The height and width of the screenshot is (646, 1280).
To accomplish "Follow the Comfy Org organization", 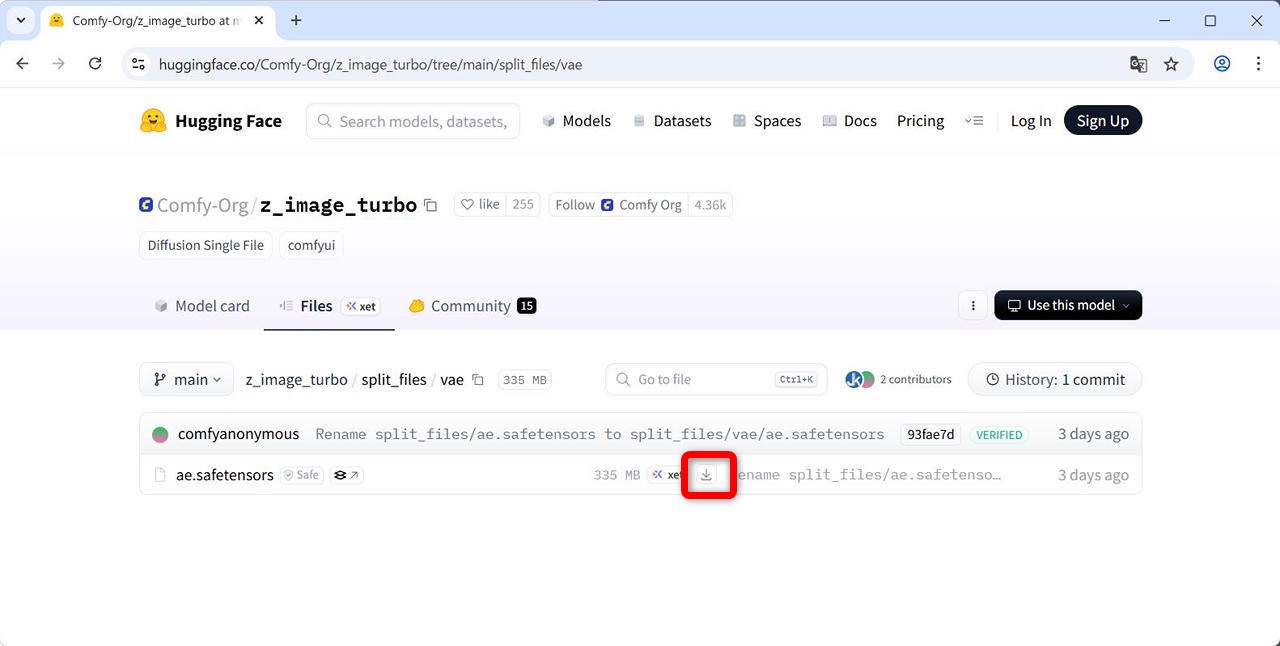I will pyautogui.click(x=575, y=205).
